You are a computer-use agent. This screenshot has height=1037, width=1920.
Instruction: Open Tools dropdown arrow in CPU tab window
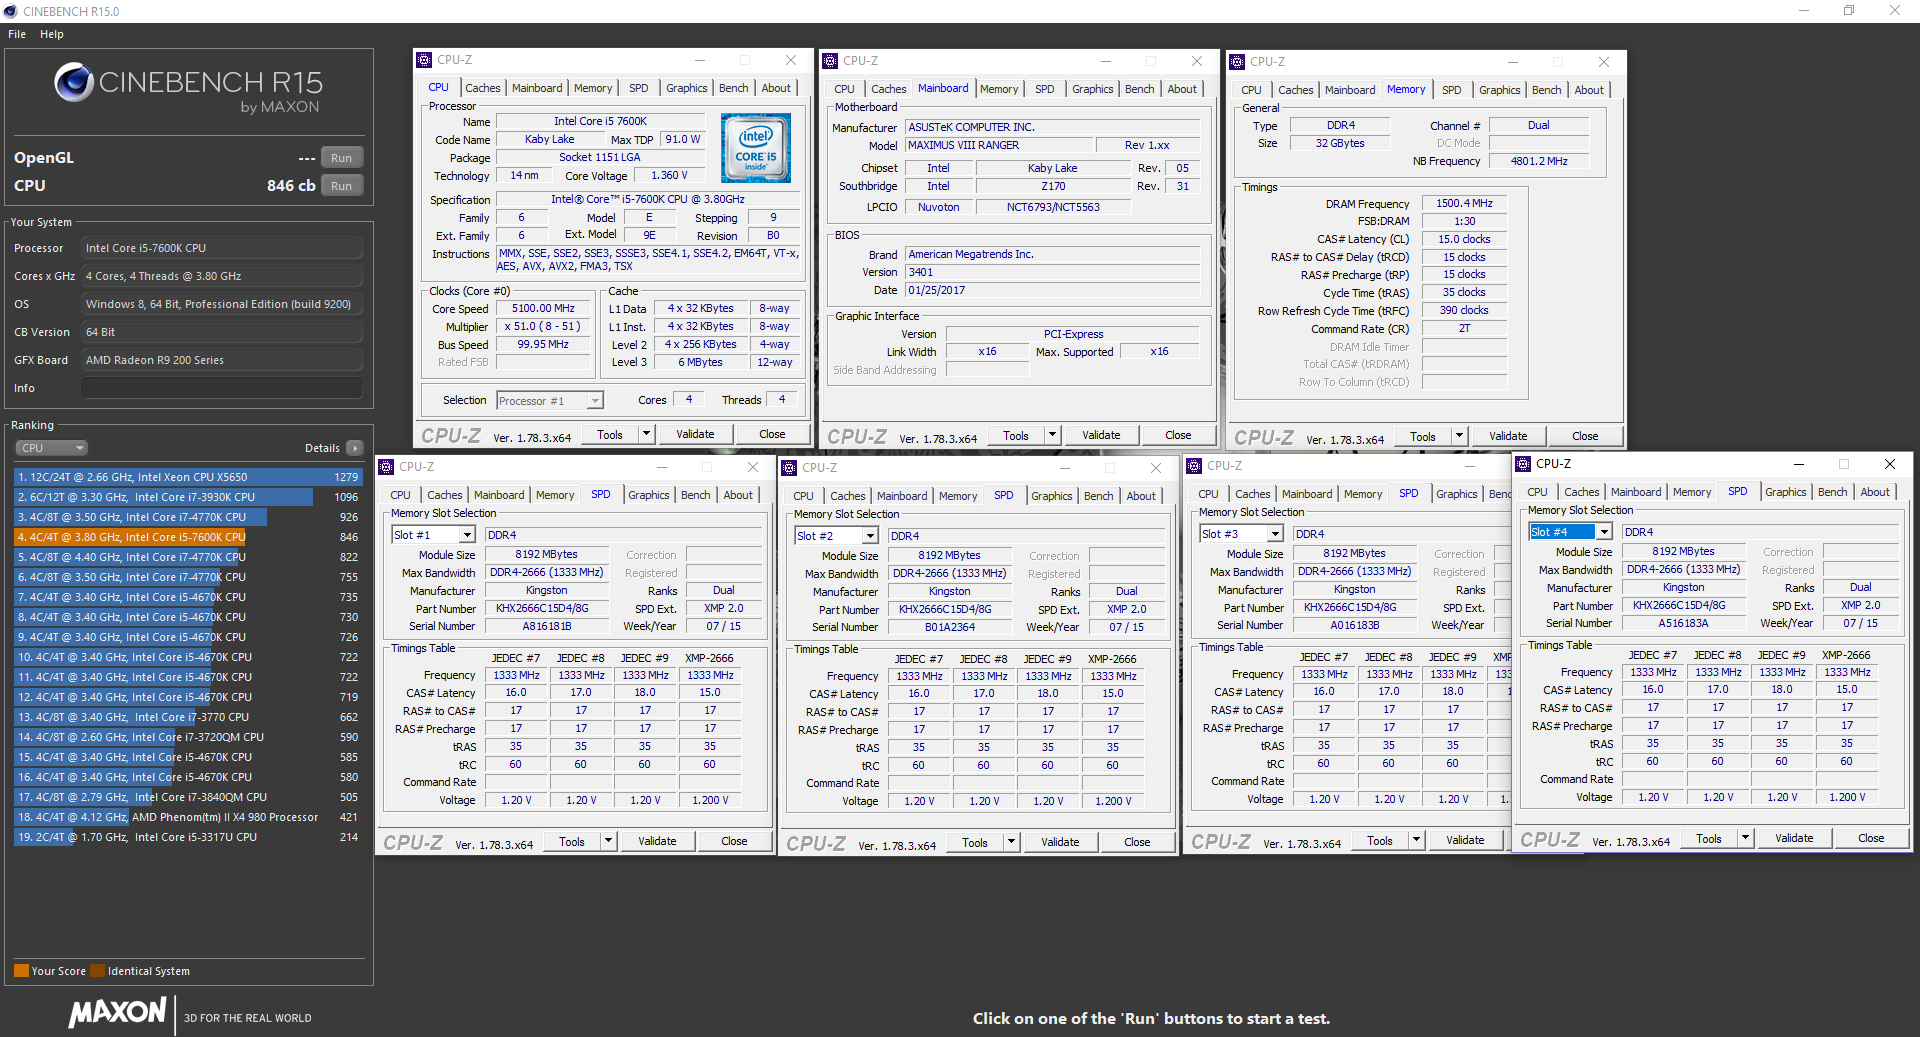tap(646, 434)
